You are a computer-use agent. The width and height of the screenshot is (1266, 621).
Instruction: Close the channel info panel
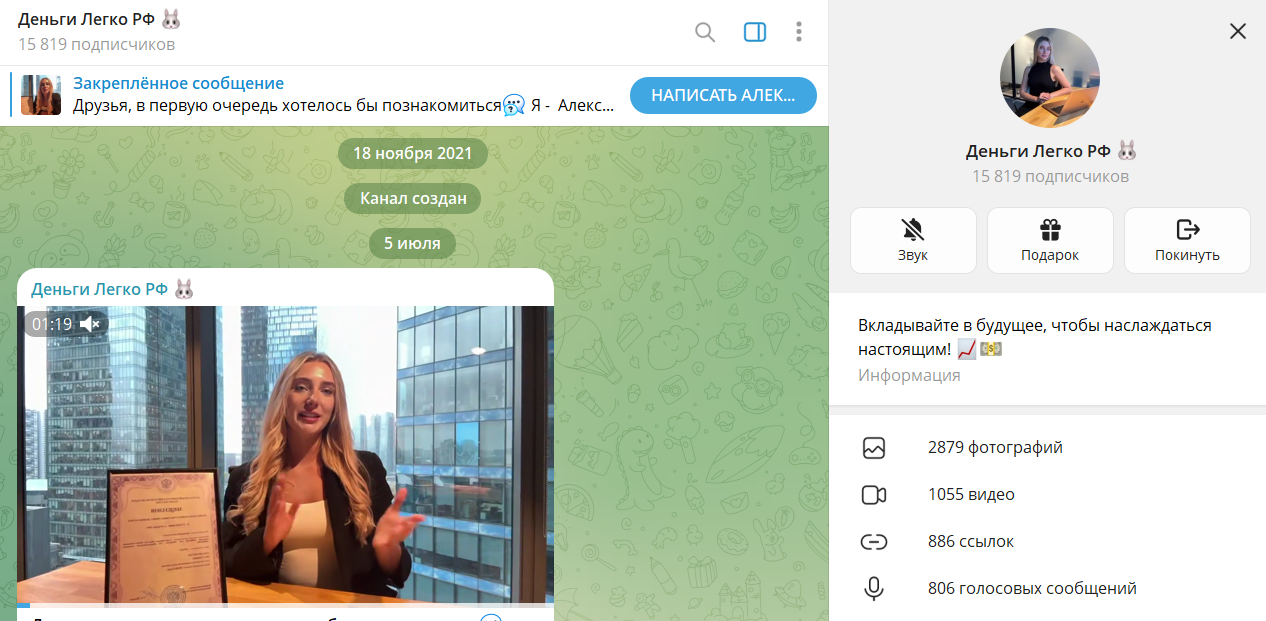tap(1238, 31)
